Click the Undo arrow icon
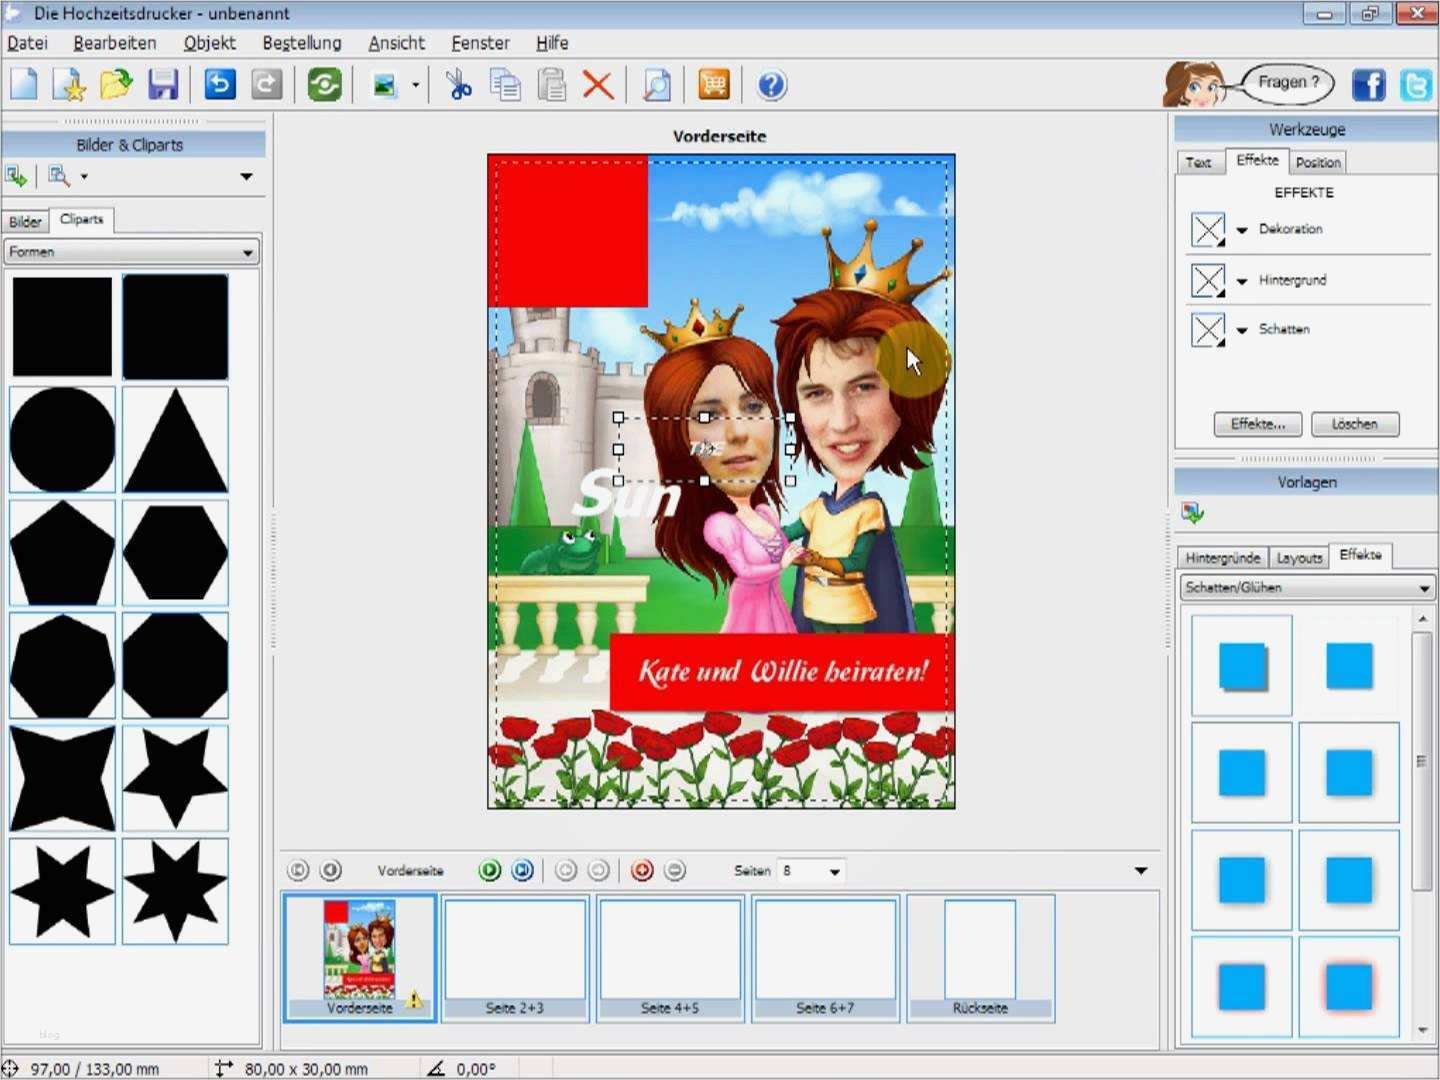The width and height of the screenshot is (1440, 1080). pyautogui.click(x=220, y=85)
